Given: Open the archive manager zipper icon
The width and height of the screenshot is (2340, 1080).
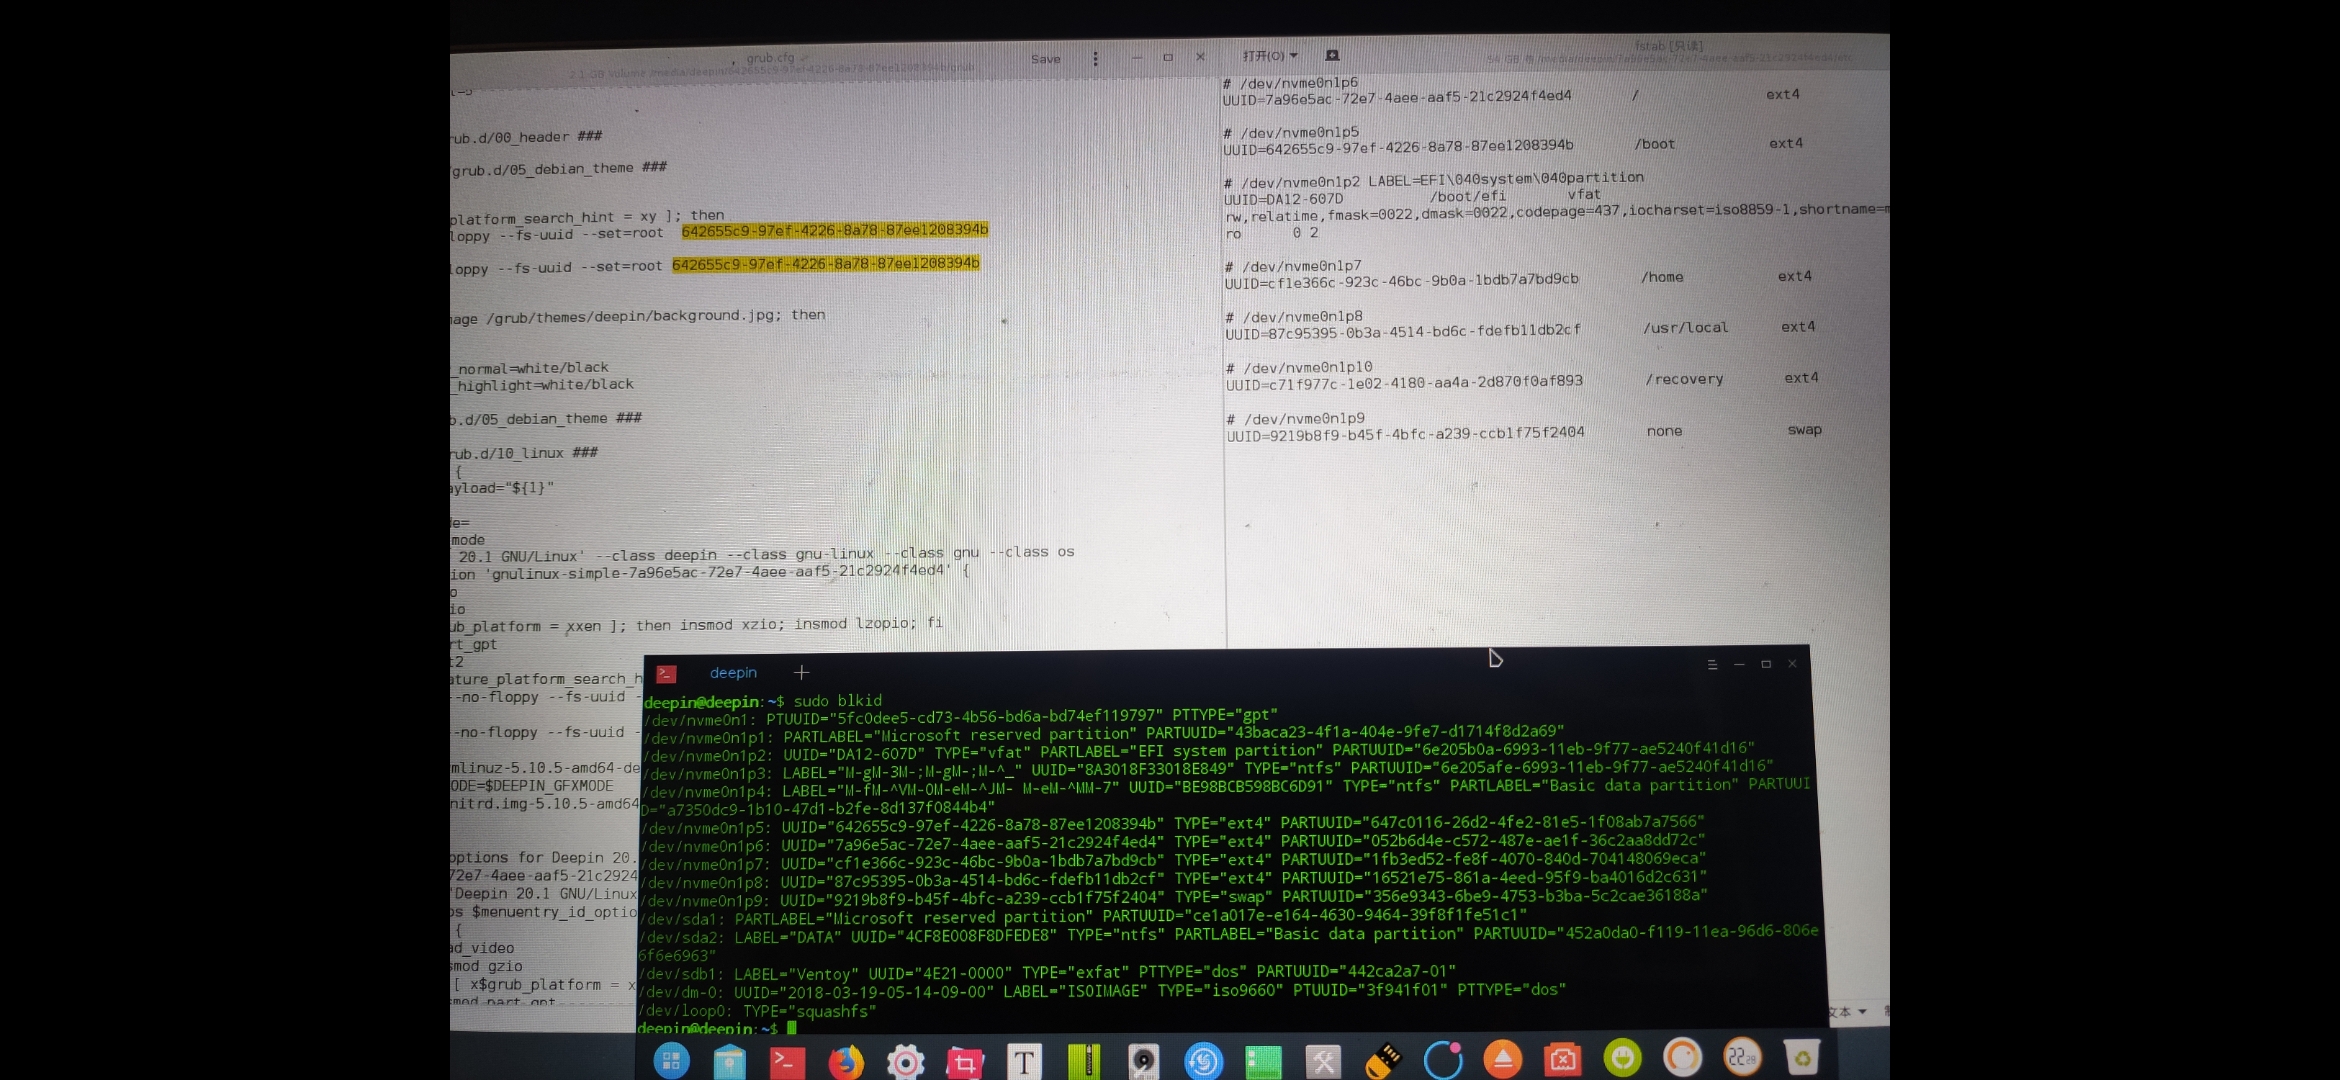Looking at the screenshot, I should (x=1084, y=1061).
